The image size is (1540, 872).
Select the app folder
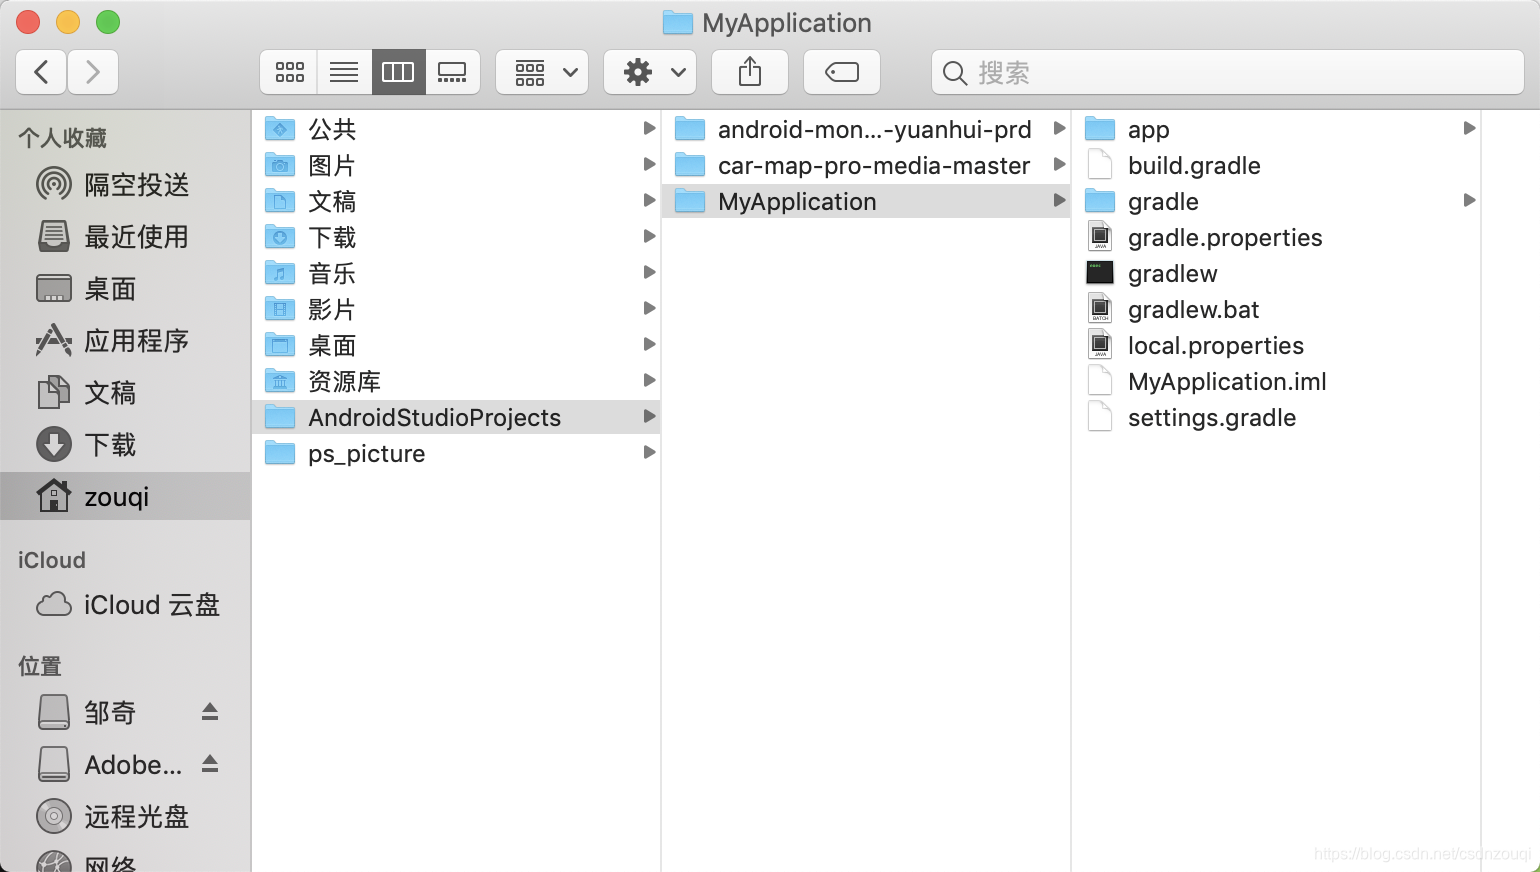pyautogui.click(x=1276, y=129)
